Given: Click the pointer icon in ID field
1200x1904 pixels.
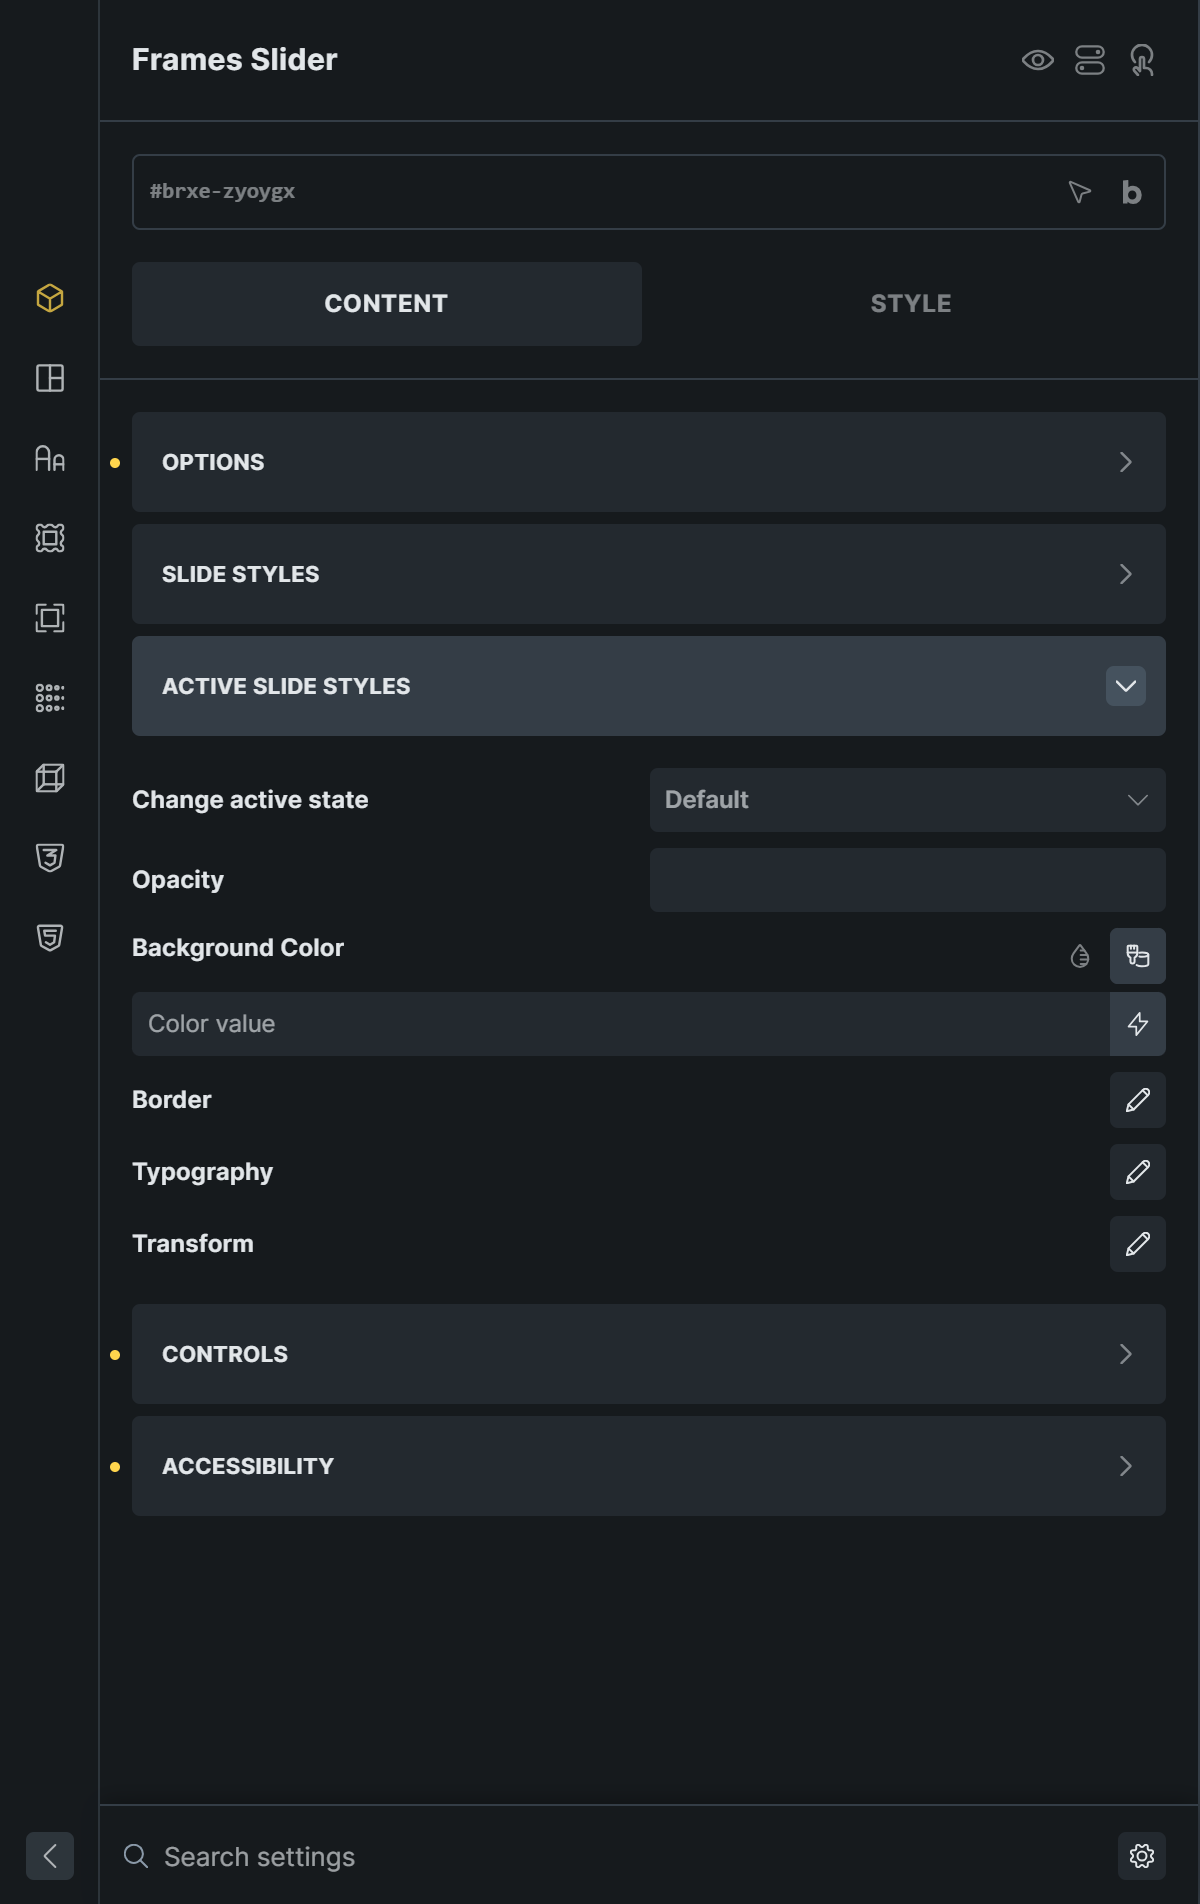Looking at the screenshot, I should coord(1080,192).
